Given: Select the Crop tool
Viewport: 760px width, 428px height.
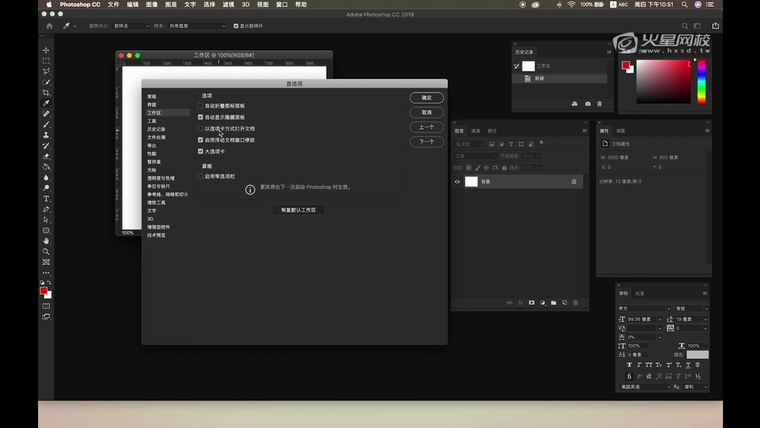Looking at the screenshot, I should click(x=46, y=93).
